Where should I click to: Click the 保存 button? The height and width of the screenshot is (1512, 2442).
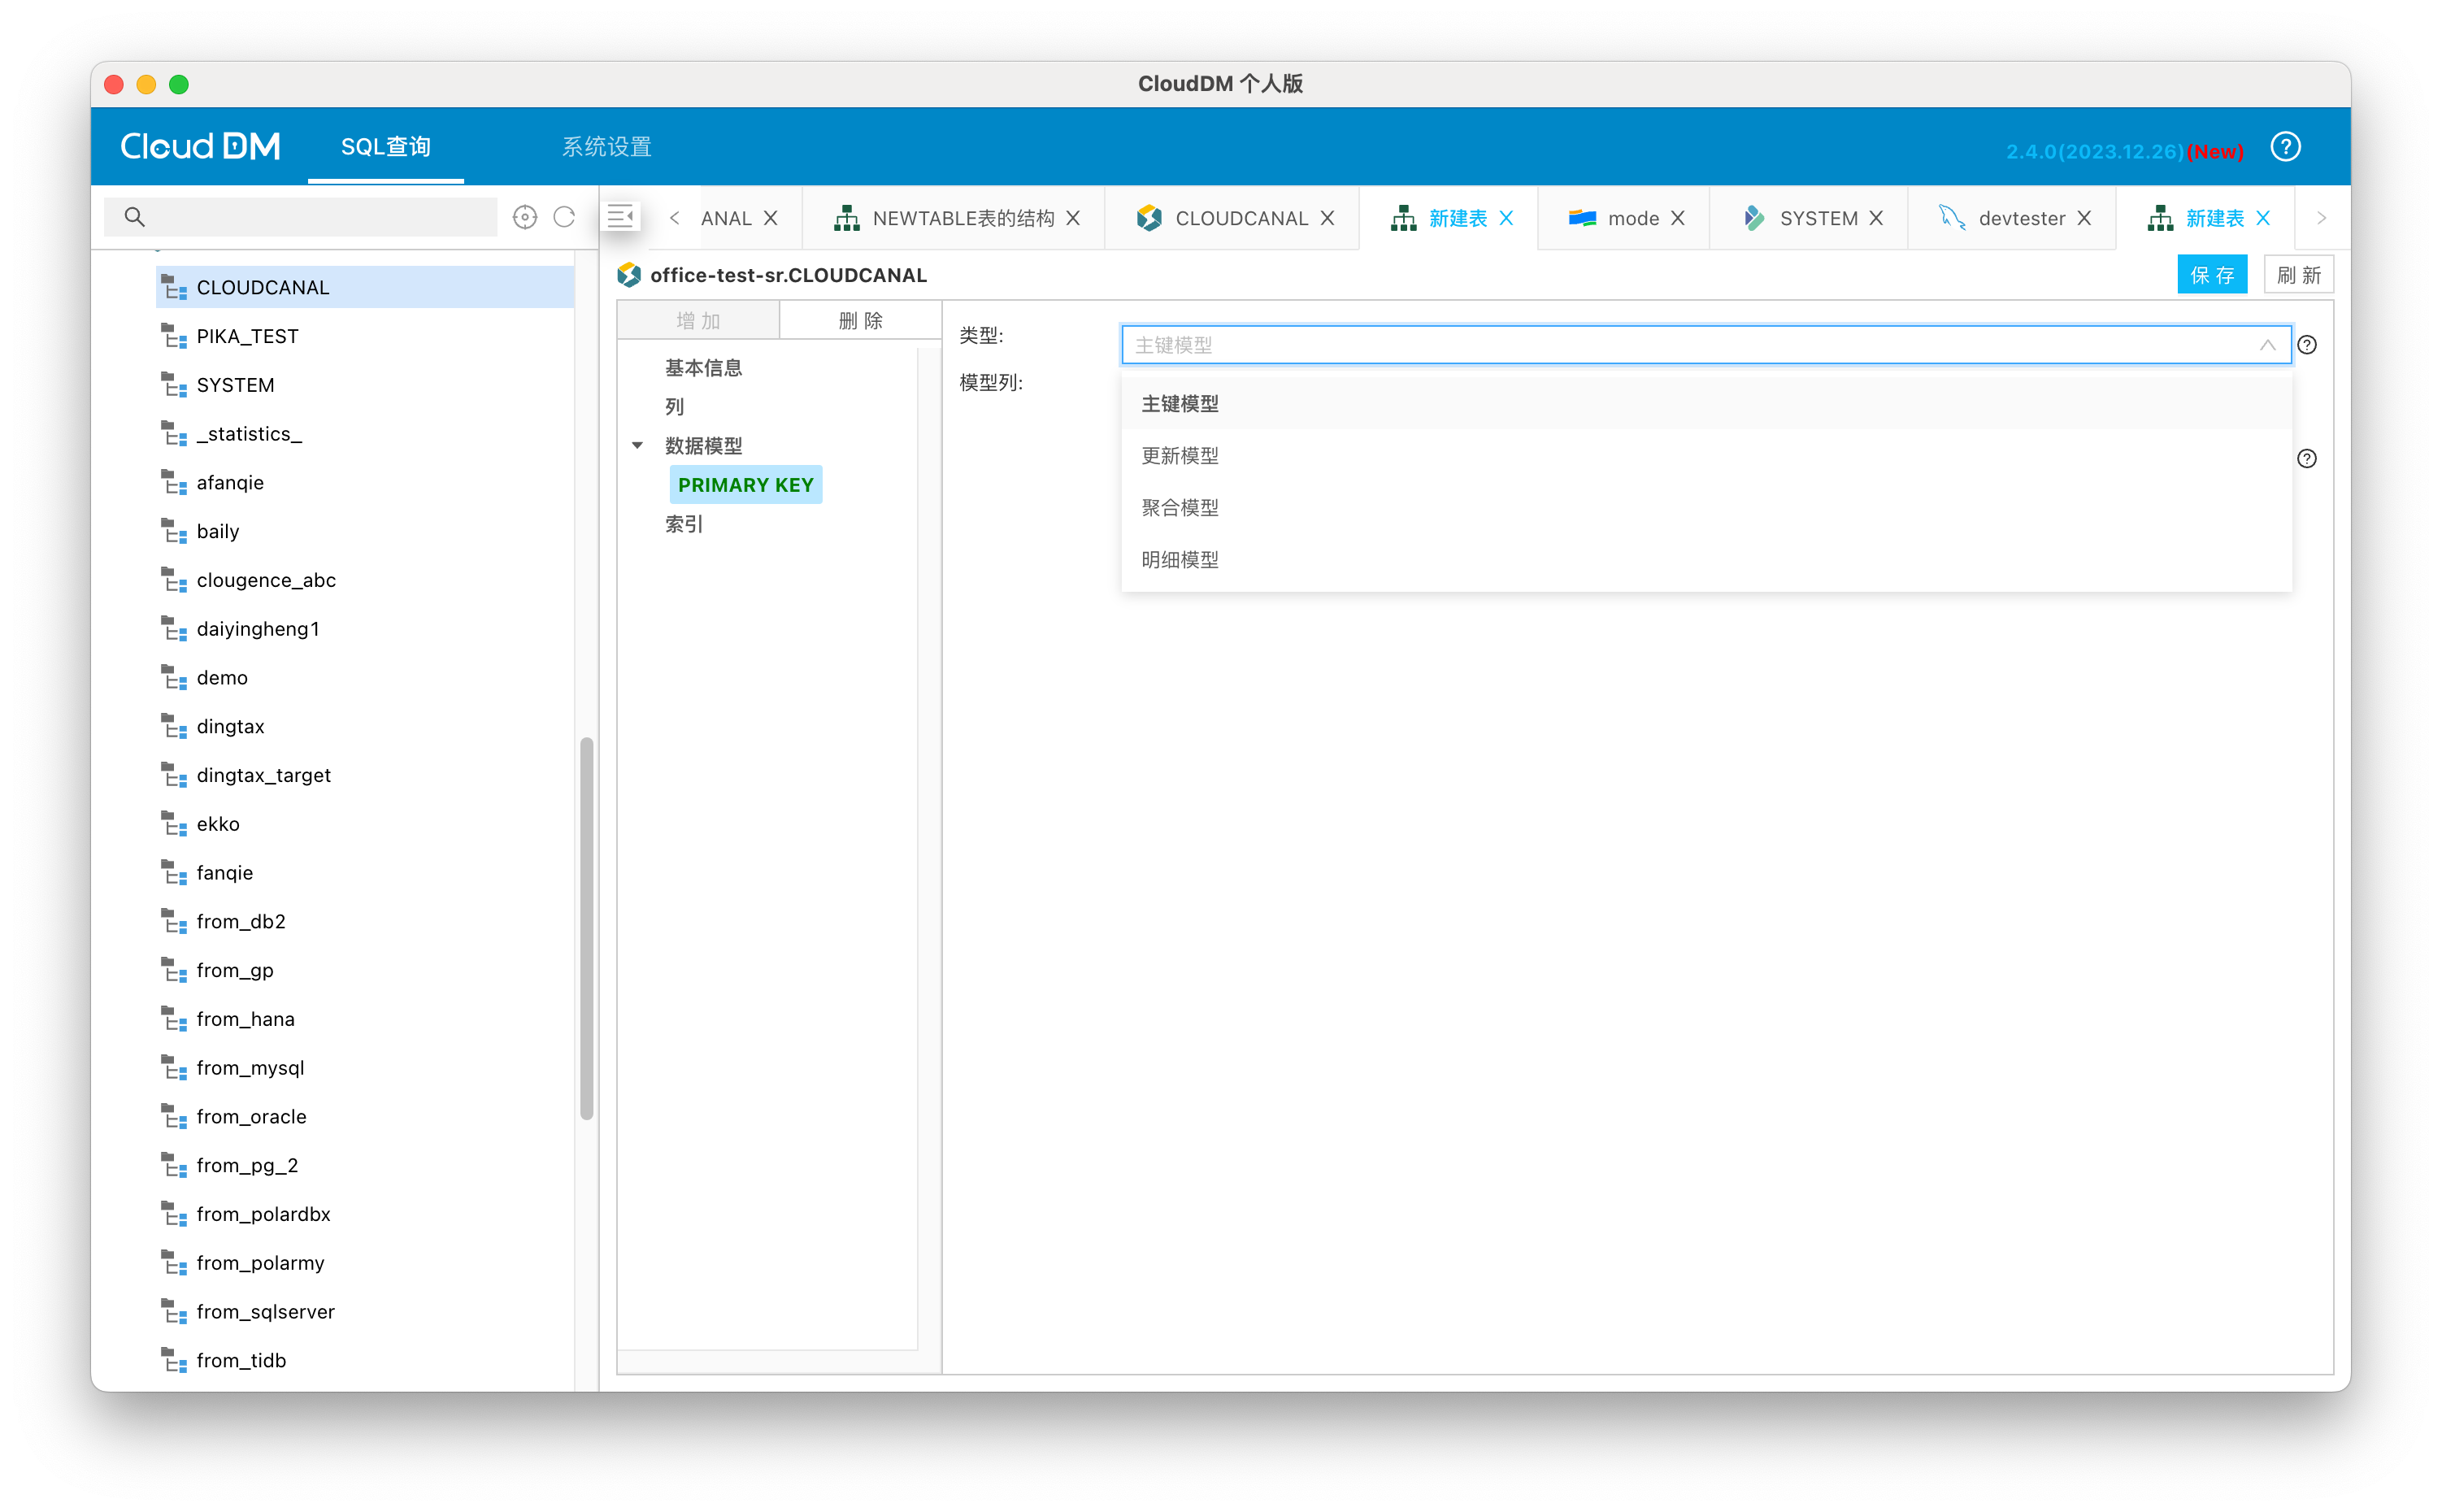click(x=2211, y=275)
